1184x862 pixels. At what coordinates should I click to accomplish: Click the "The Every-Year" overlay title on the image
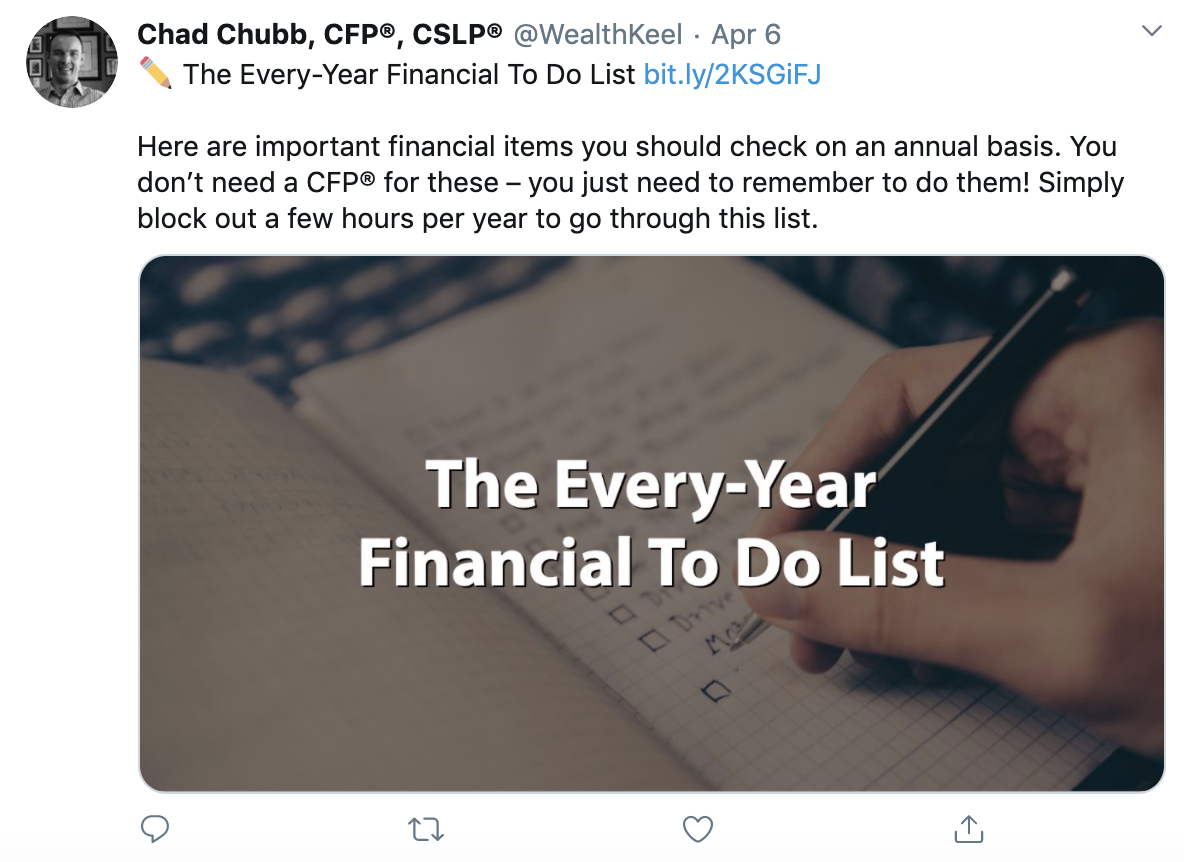pos(651,484)
